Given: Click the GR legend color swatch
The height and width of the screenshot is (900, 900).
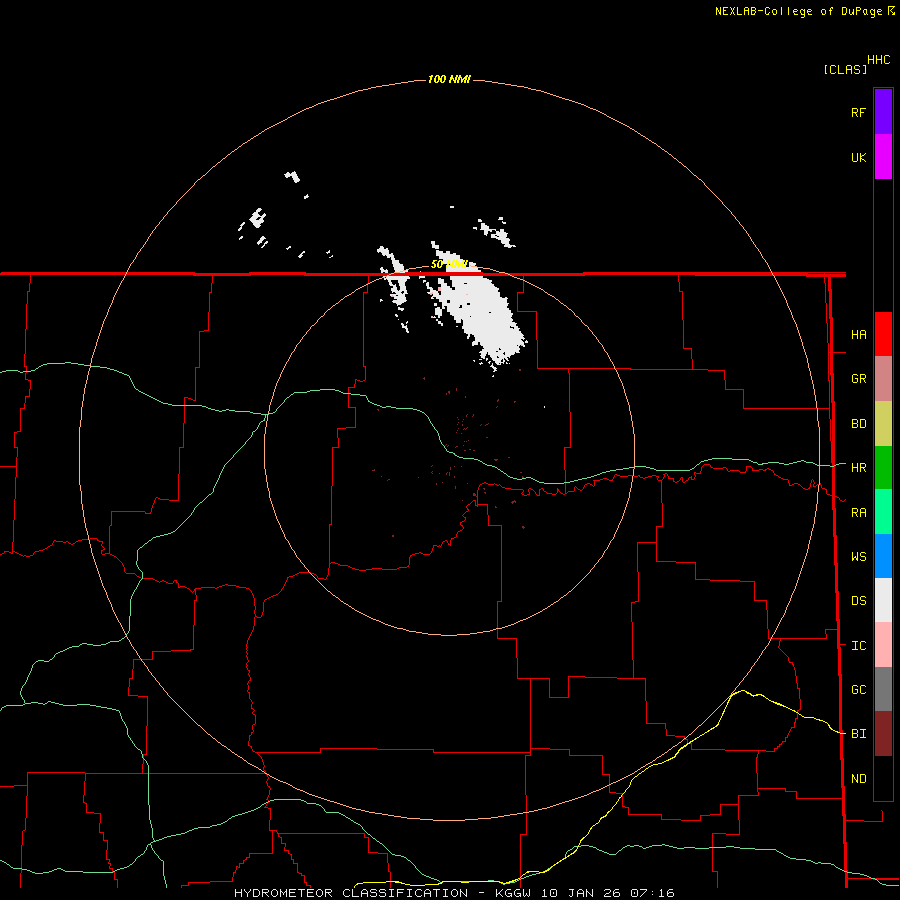Looking at the screenshot, I should 883,379.
